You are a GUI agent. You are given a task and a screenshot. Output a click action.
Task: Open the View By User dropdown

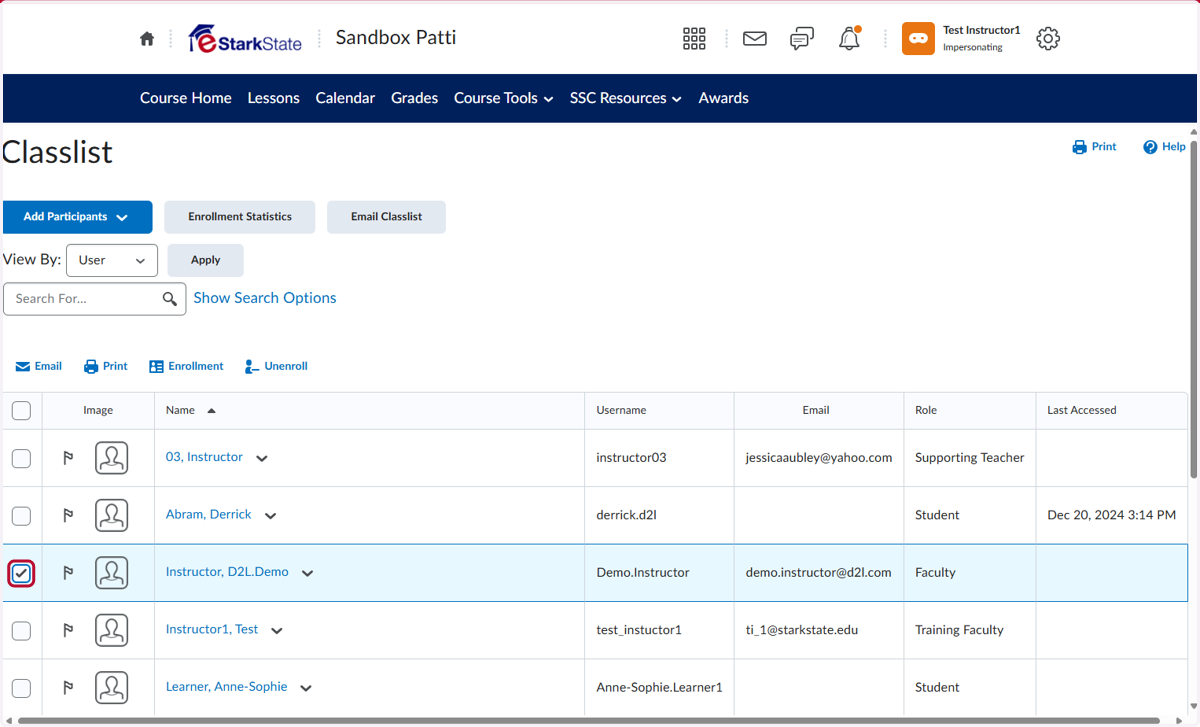(x=112, y=260)
